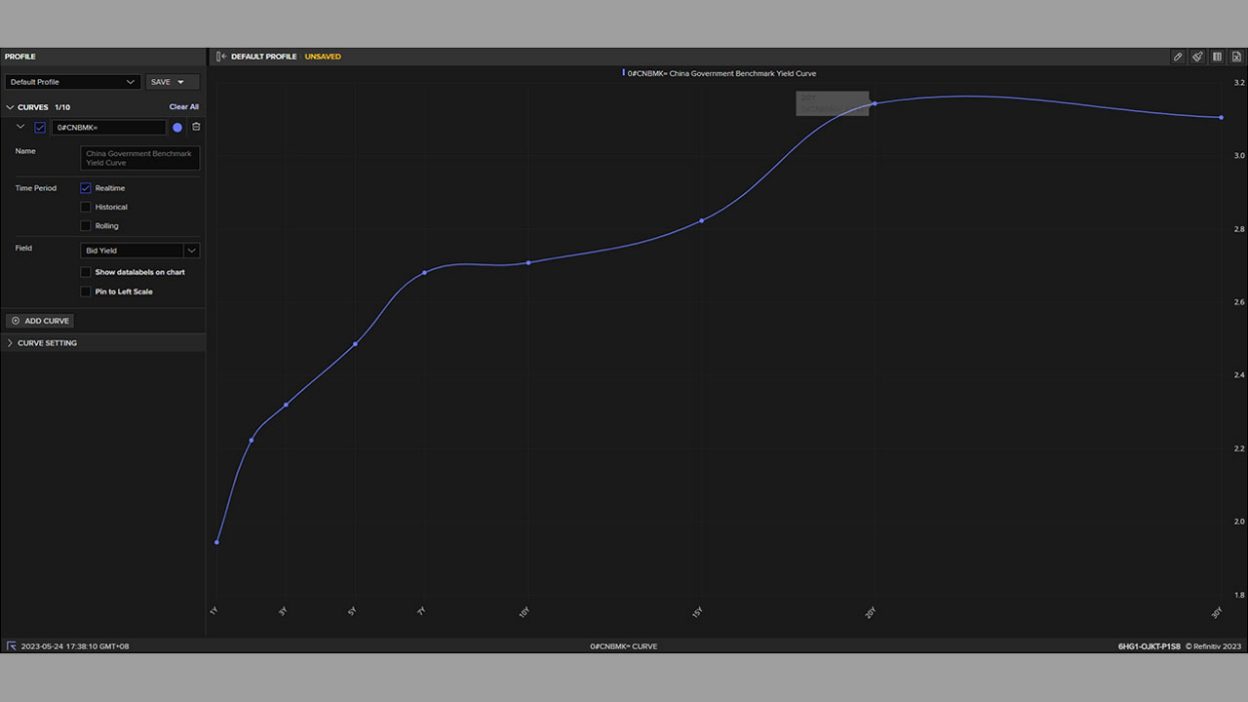Click the delete curve trash icon for 0#CNBMK=

tap(196, 126)
